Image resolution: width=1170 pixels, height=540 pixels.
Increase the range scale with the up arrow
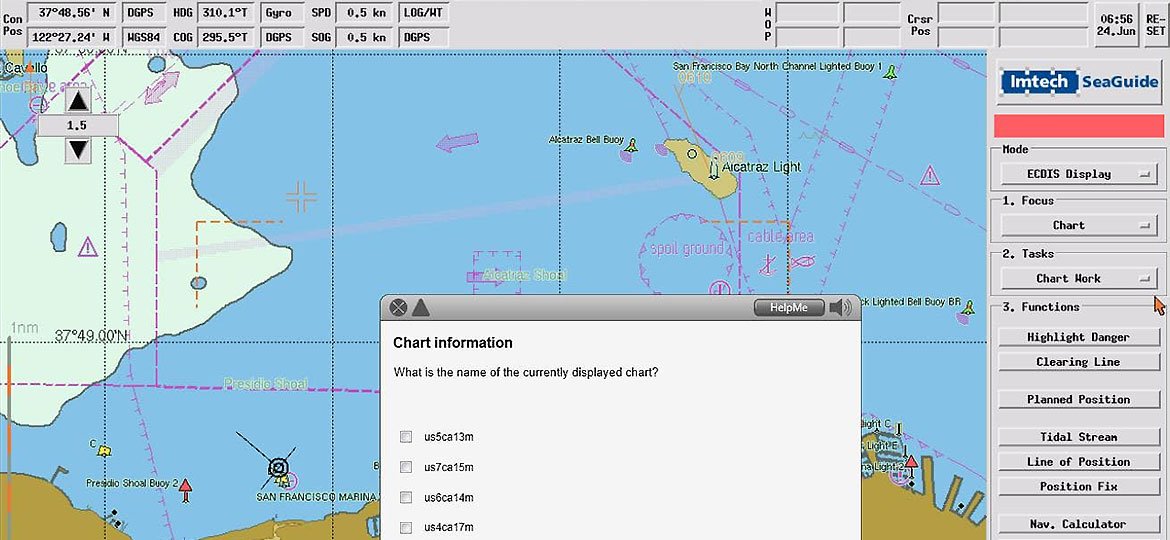click(78, 100)
